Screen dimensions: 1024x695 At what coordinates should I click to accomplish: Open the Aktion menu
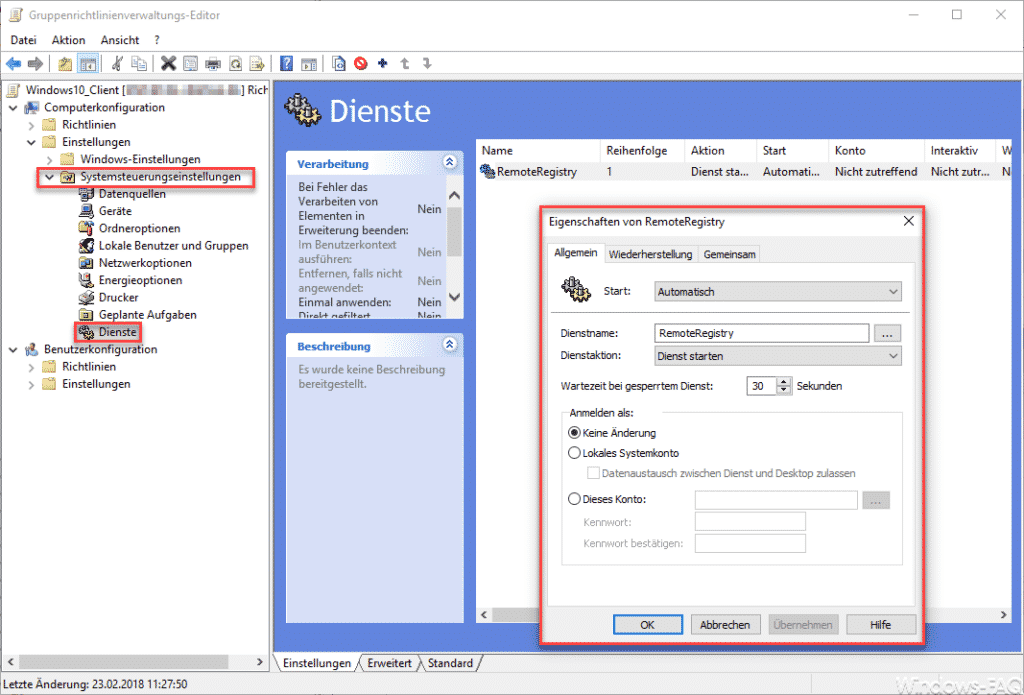point(68,40)
